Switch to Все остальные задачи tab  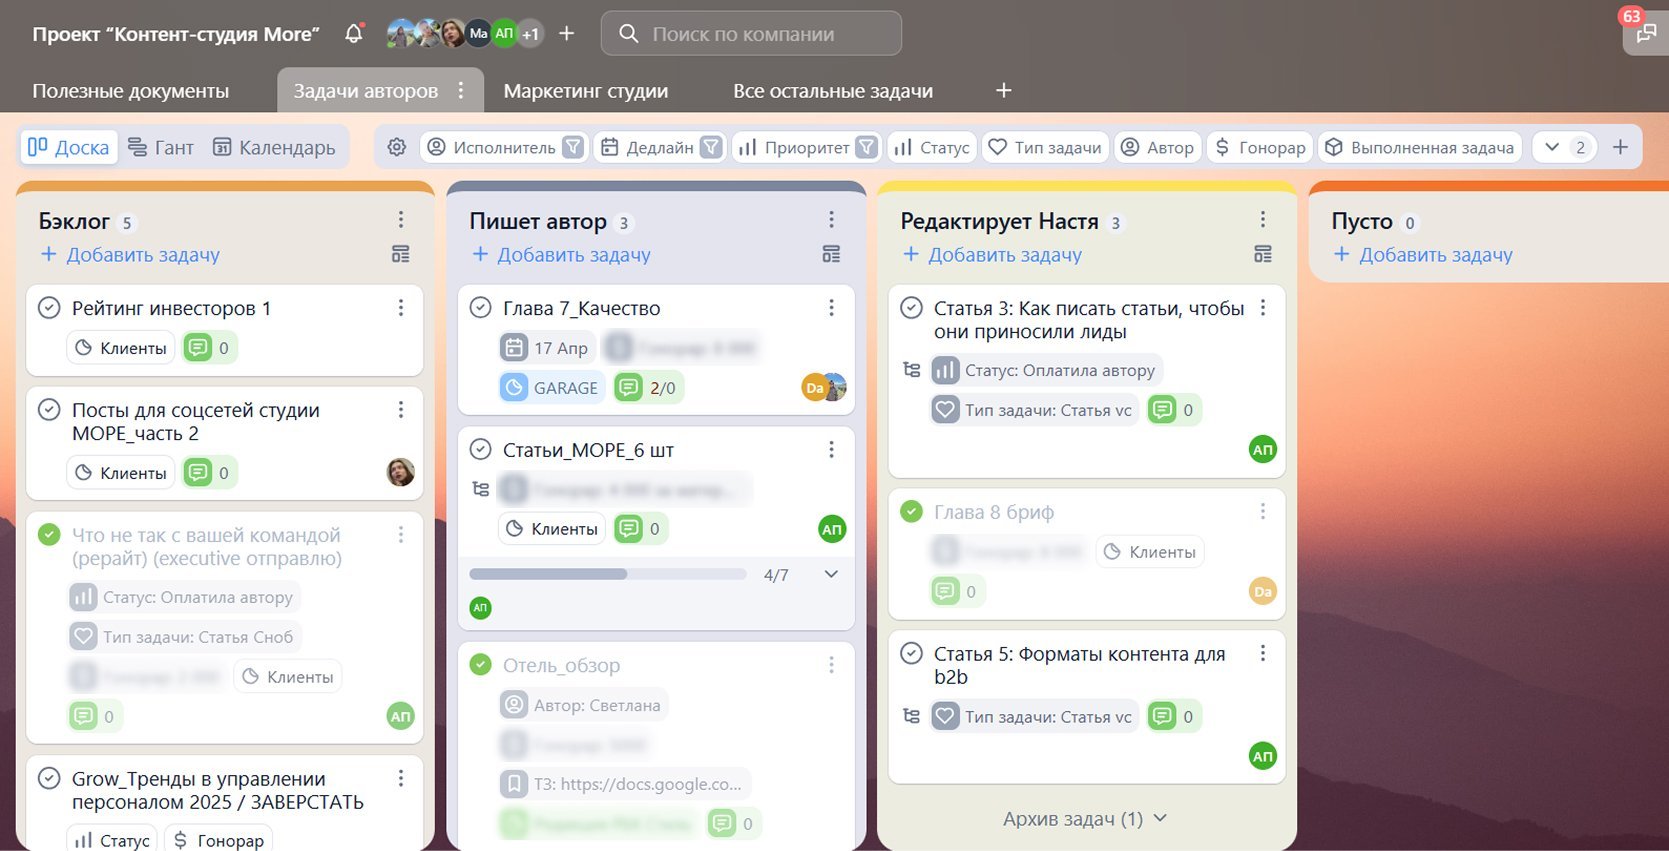(833, 91)
